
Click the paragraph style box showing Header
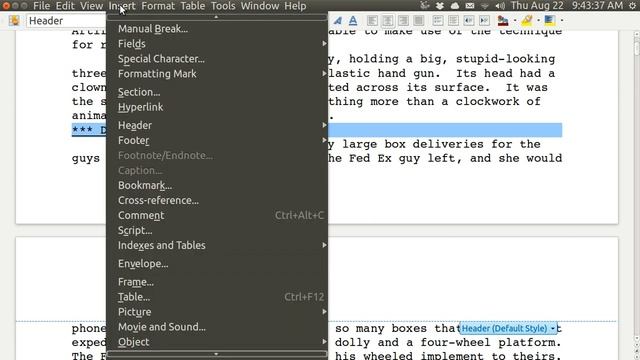pos(67,21)
